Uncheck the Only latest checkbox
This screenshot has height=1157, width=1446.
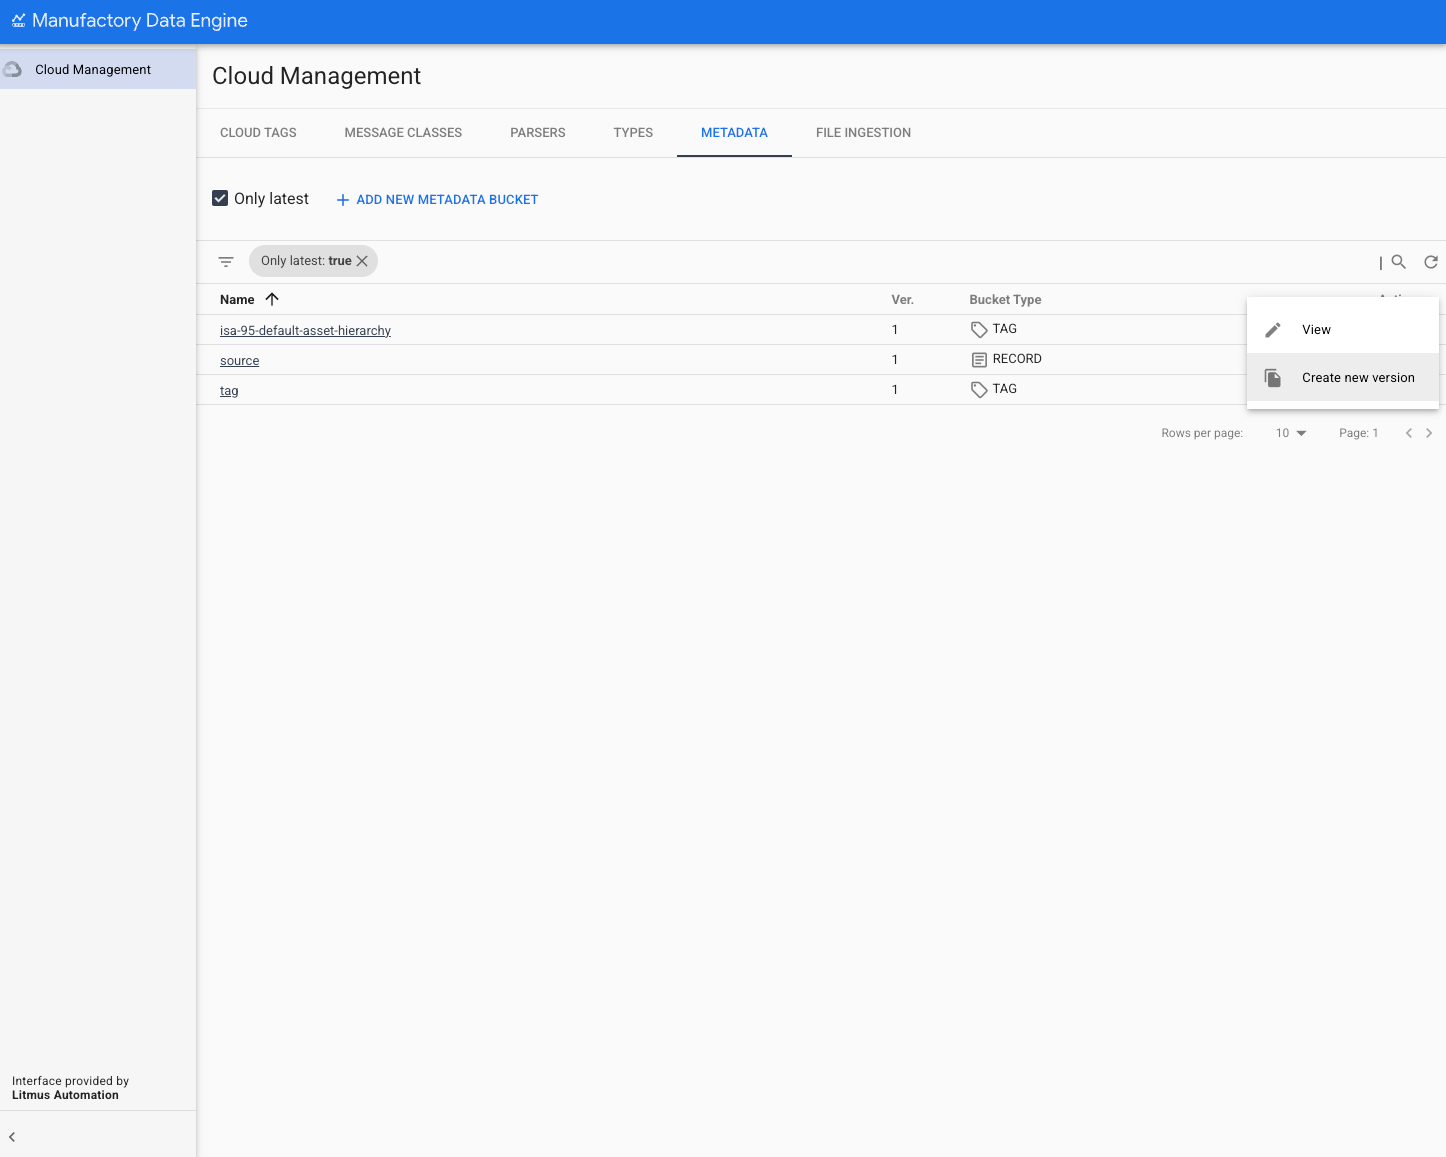[221, 199]
